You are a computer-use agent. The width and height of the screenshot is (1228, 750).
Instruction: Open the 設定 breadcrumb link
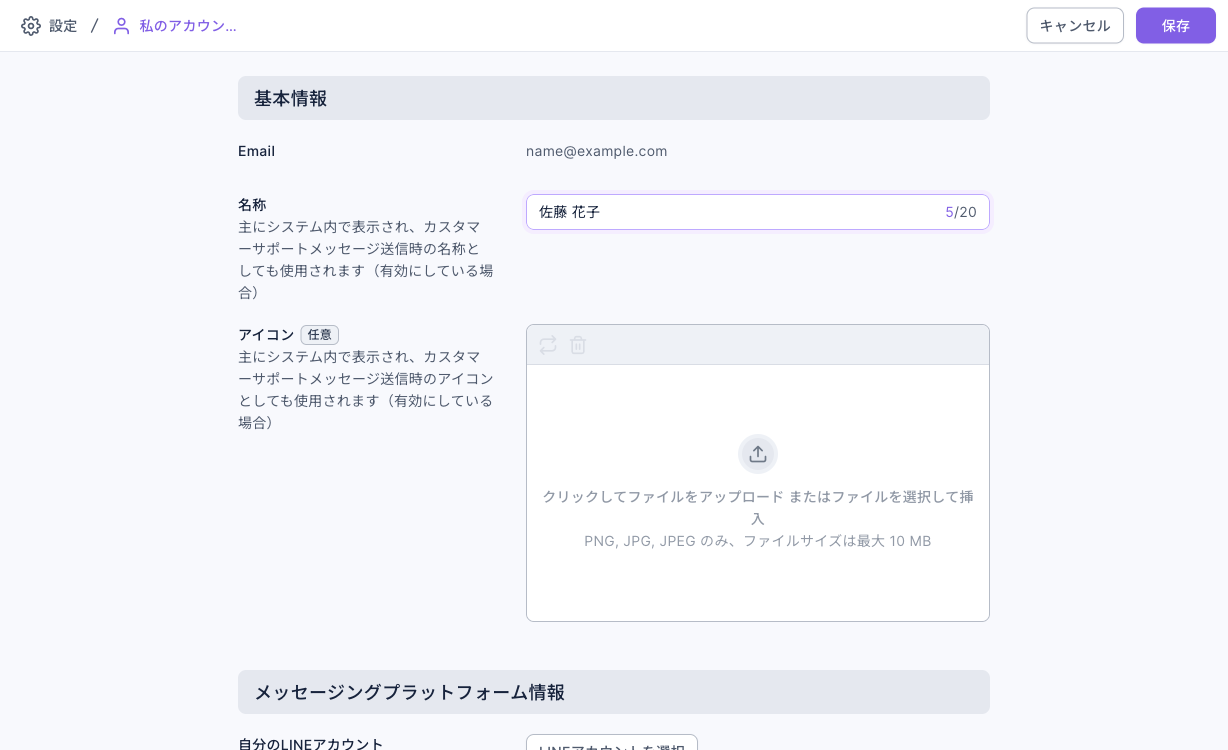[x=63, y=26]
